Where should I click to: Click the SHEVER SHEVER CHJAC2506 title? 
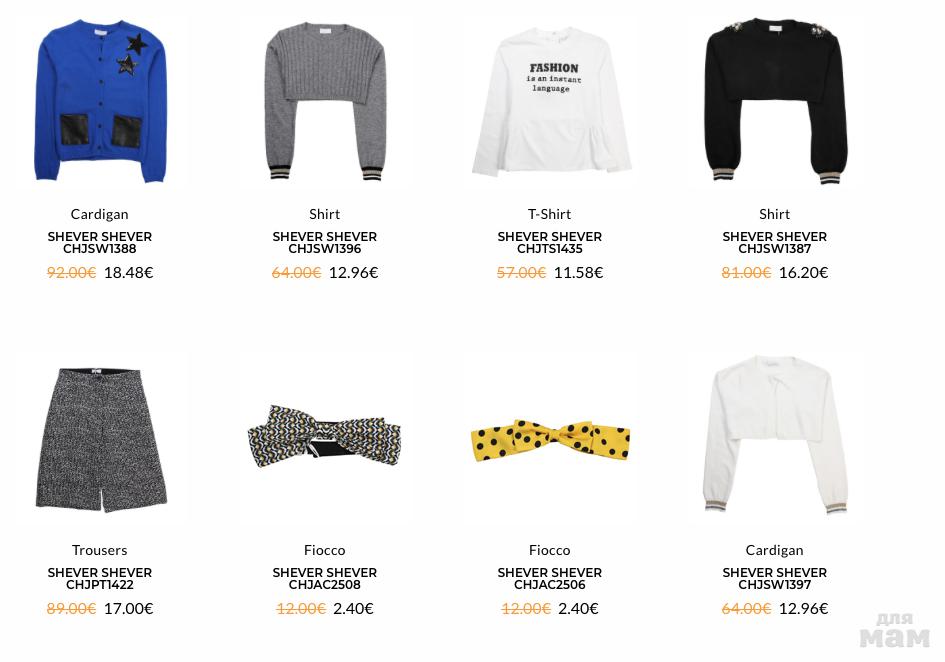(x=550, y=578)
